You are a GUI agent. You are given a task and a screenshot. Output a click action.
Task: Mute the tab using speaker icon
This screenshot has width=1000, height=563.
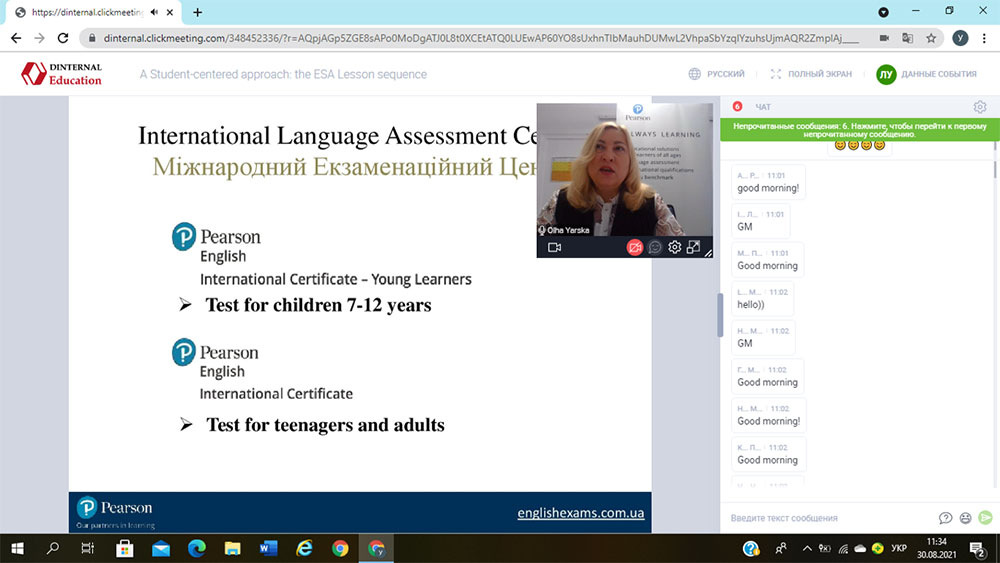click(x=154, y=12)
